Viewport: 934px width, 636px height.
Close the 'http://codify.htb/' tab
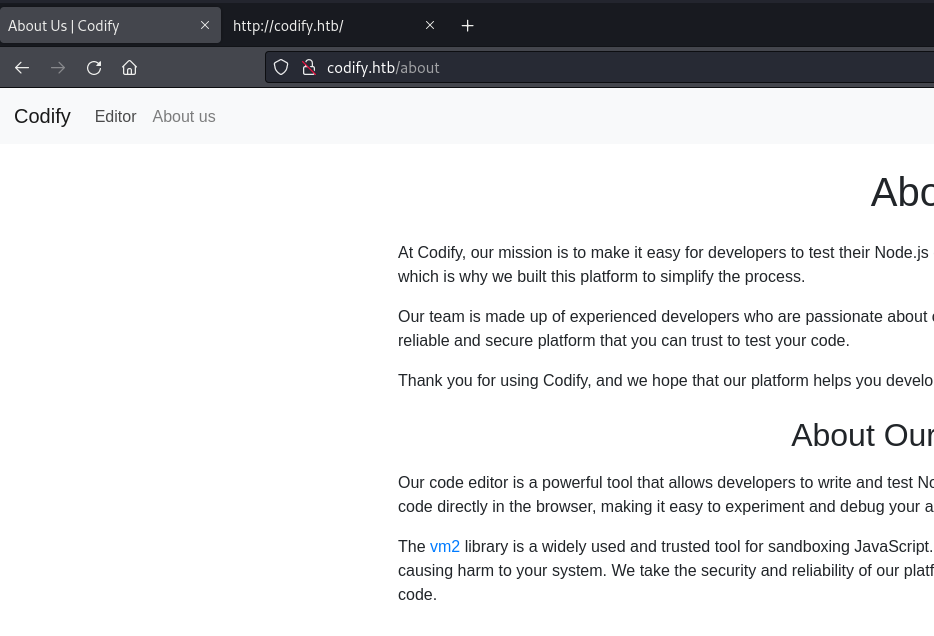coord(430,26)
